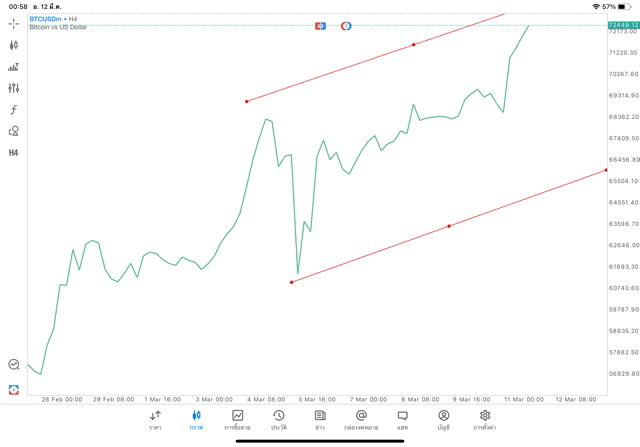Switch to the การซื้อขาย (Trade) tab

tap(237, 420)
